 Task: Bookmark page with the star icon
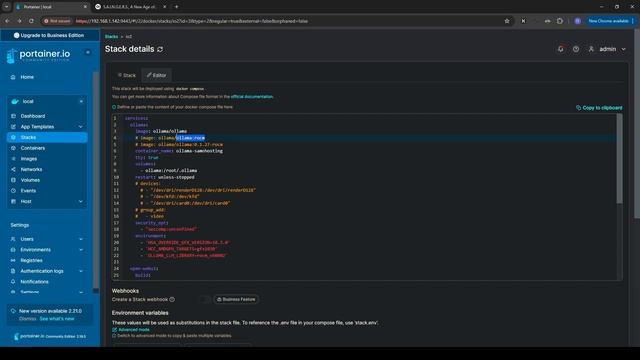coord(507,21)
